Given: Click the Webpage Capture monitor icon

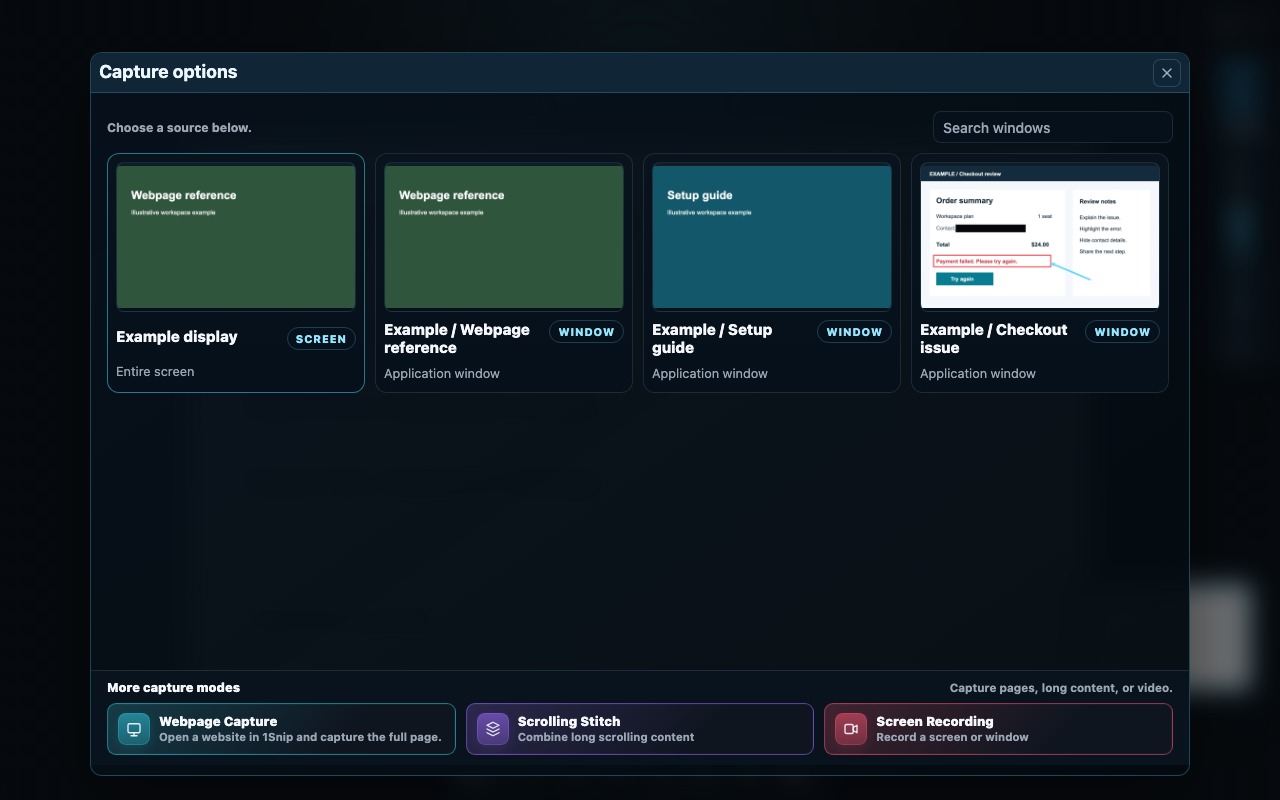Looking at the screenshot, I should point(134,729).
